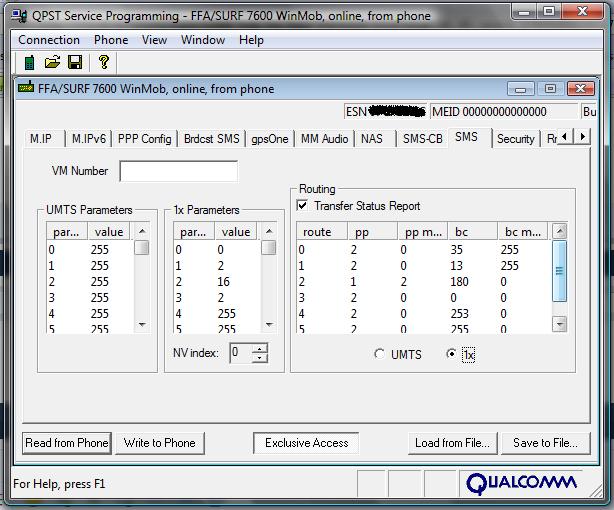Viewport: 614px width, 510px height.
Task: Click 'par...' column header in 1x Parameters
Action: pos(194,231)
